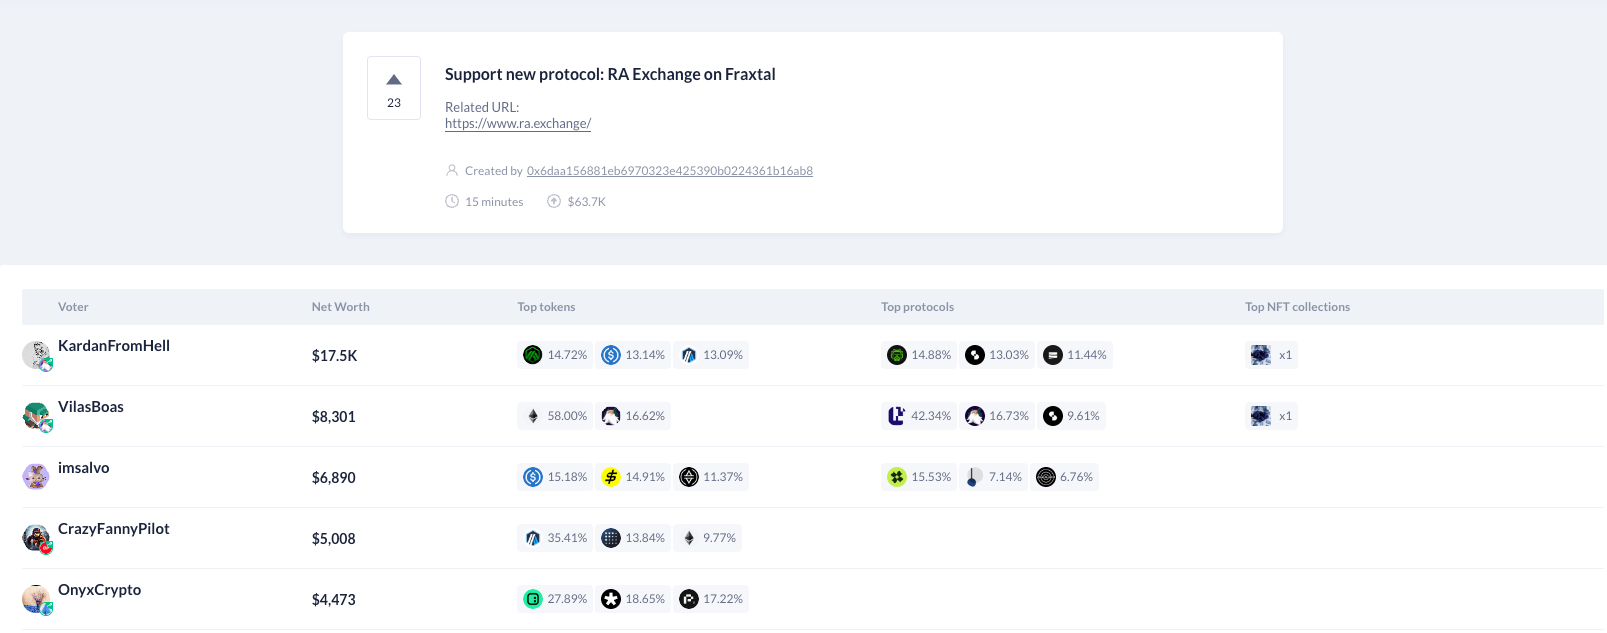Open the ra.exchange related URL link

(x=518, y=124)
